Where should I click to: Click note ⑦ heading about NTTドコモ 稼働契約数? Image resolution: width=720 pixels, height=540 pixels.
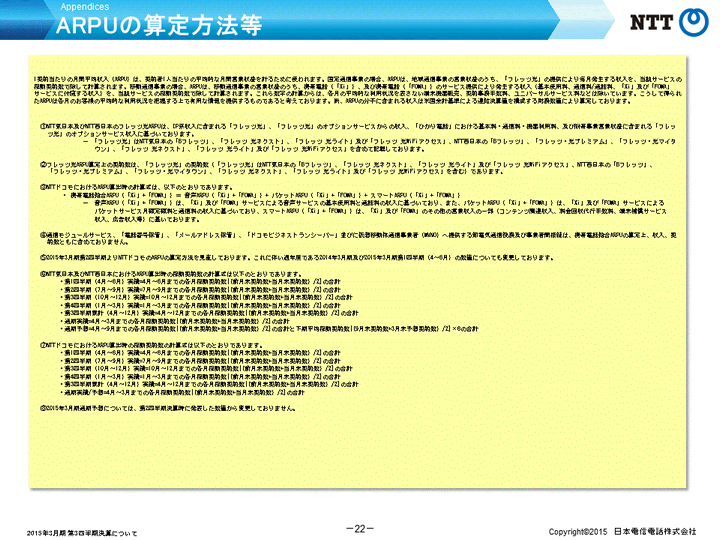pyautogui.click(x=152, y=345)
